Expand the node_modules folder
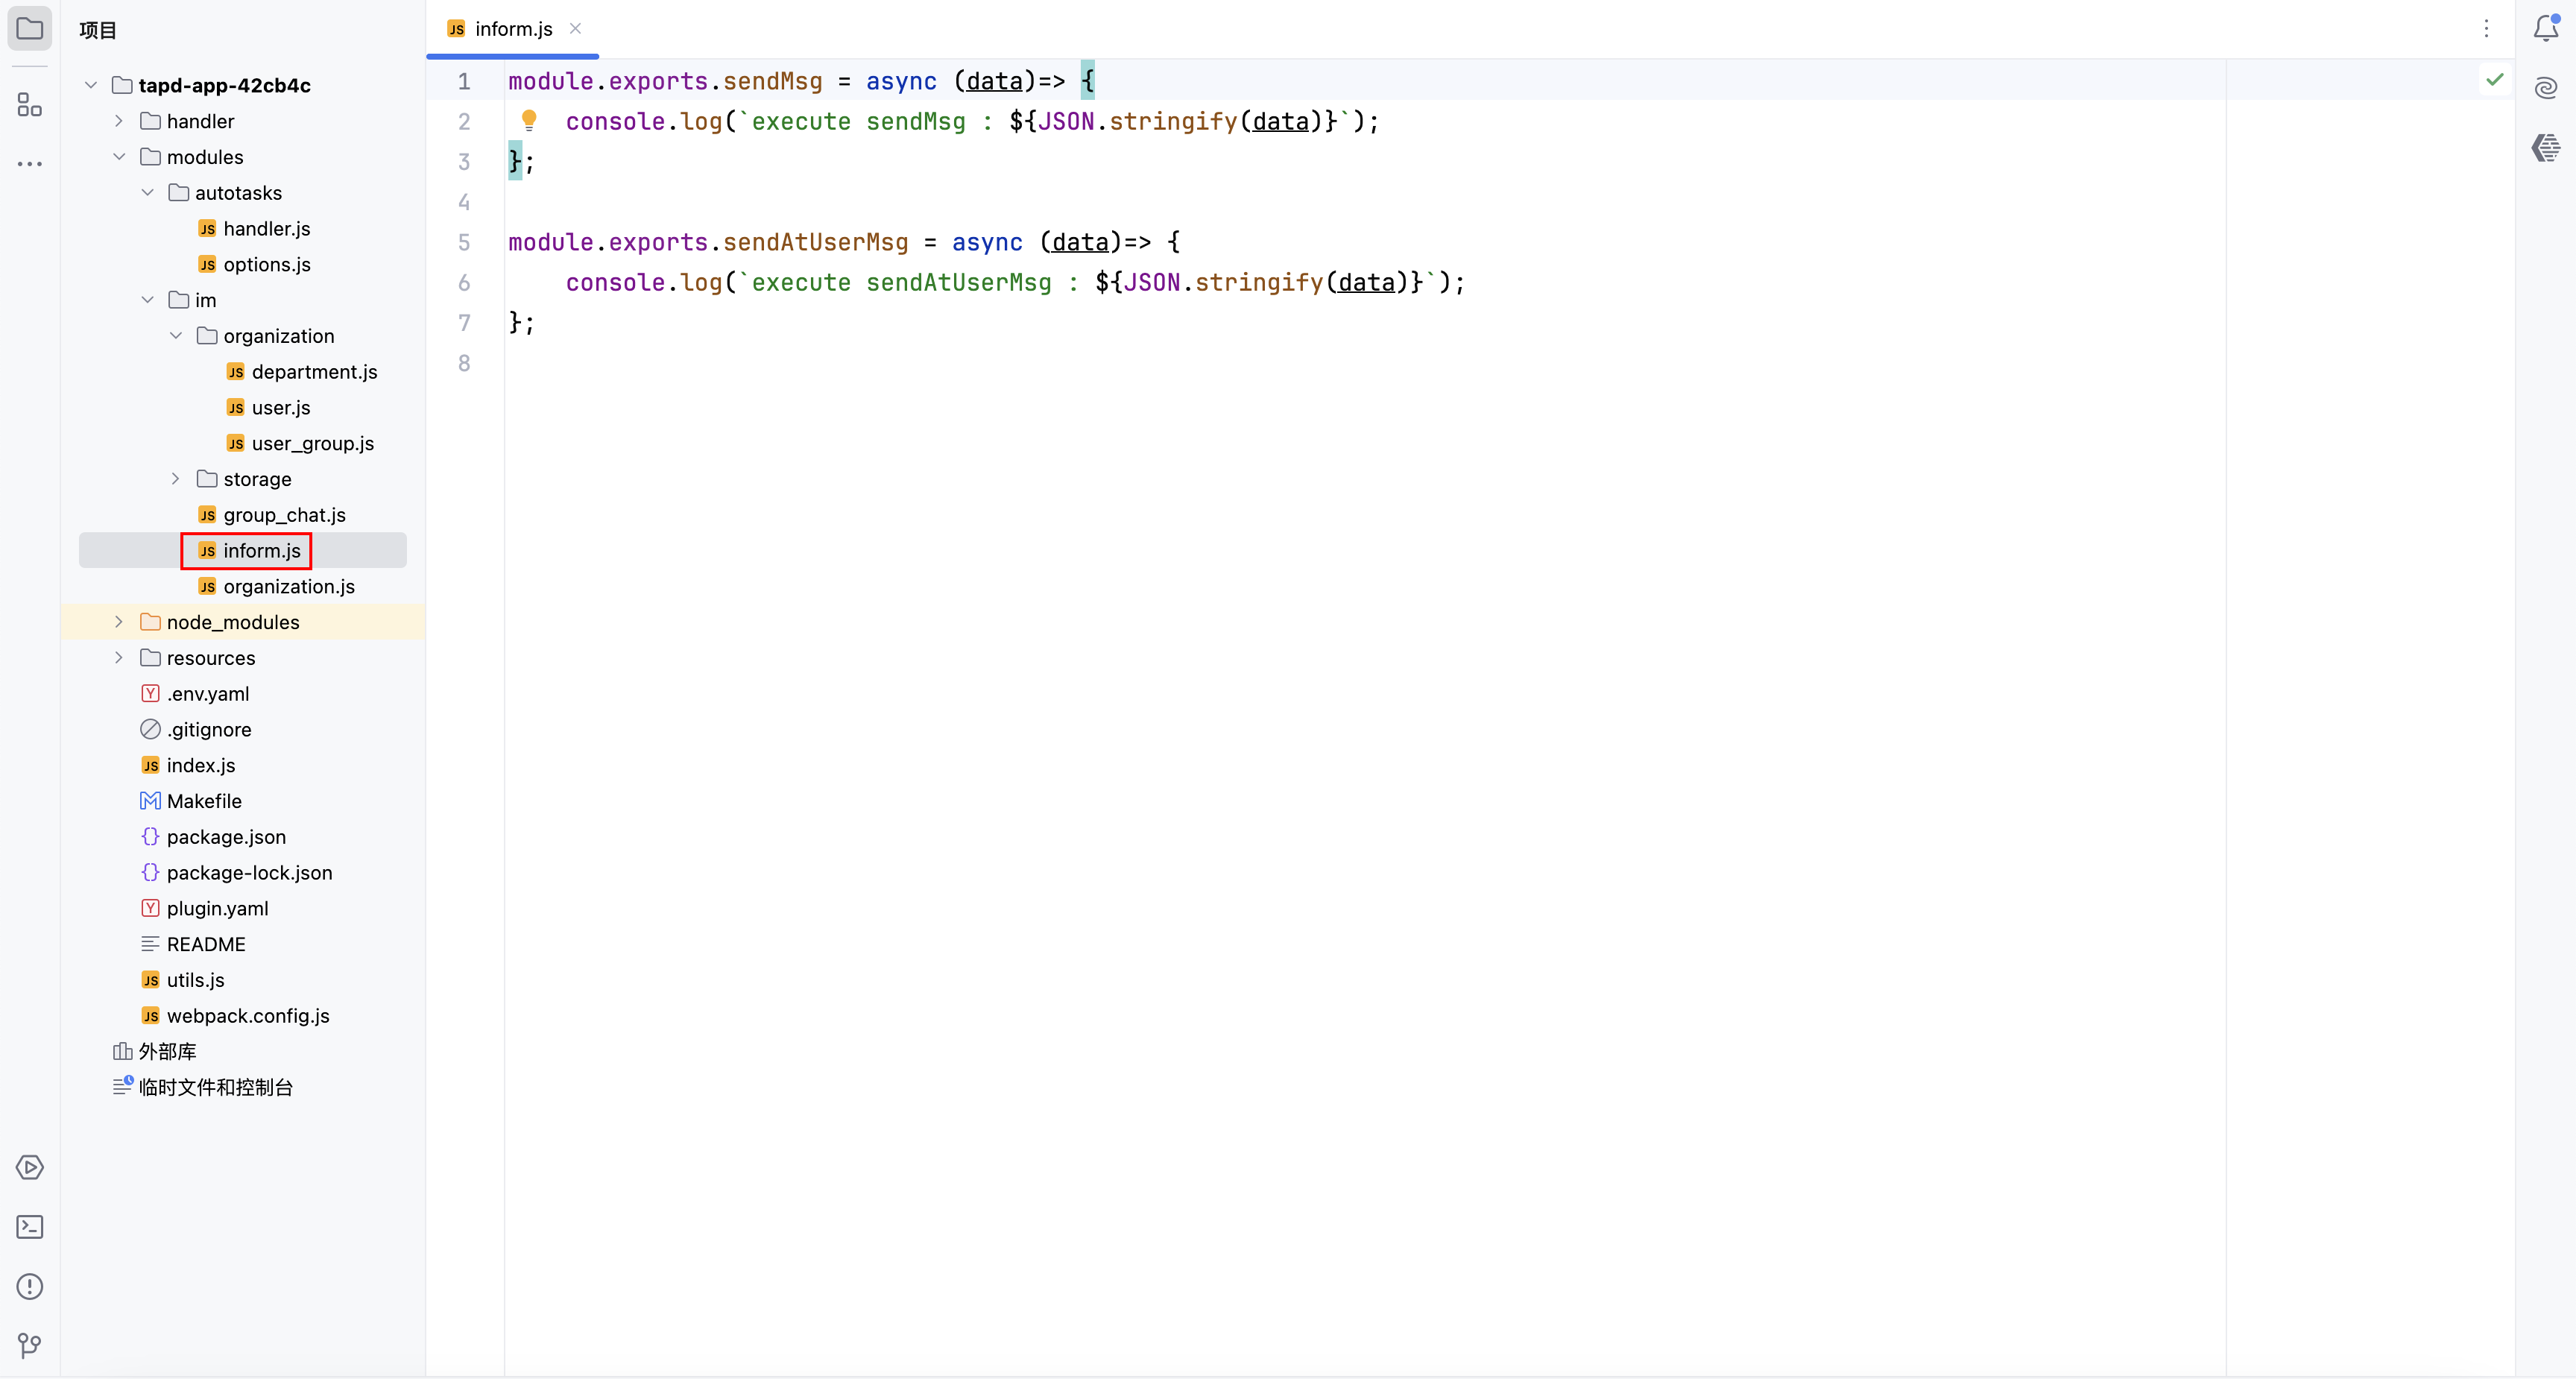 click(119, 622)
